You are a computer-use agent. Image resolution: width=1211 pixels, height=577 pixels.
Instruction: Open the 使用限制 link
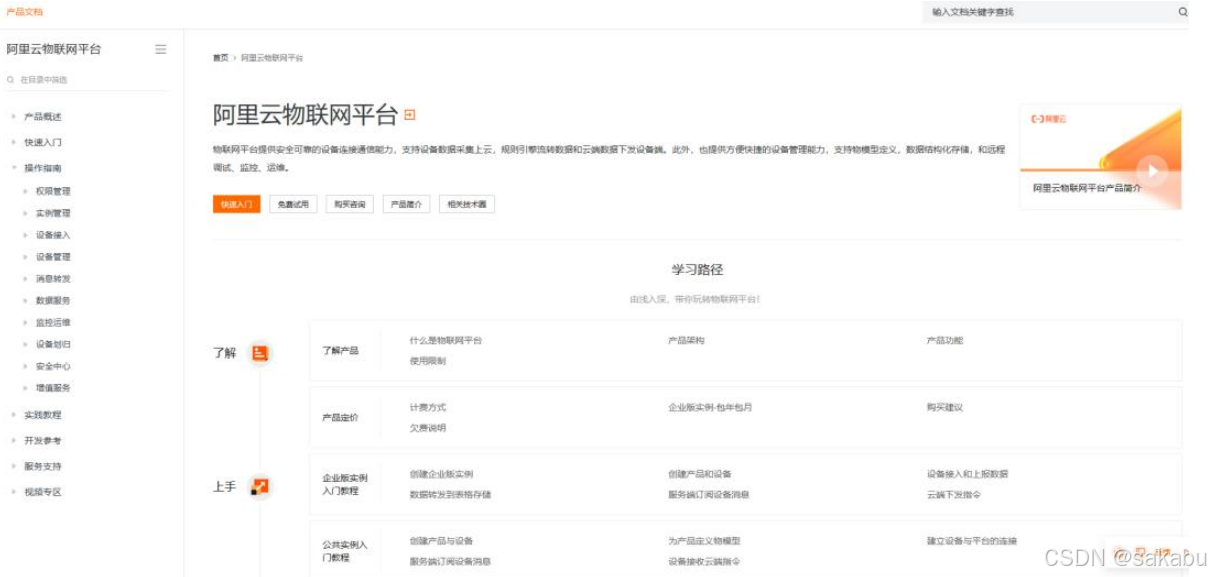[428, 361]
